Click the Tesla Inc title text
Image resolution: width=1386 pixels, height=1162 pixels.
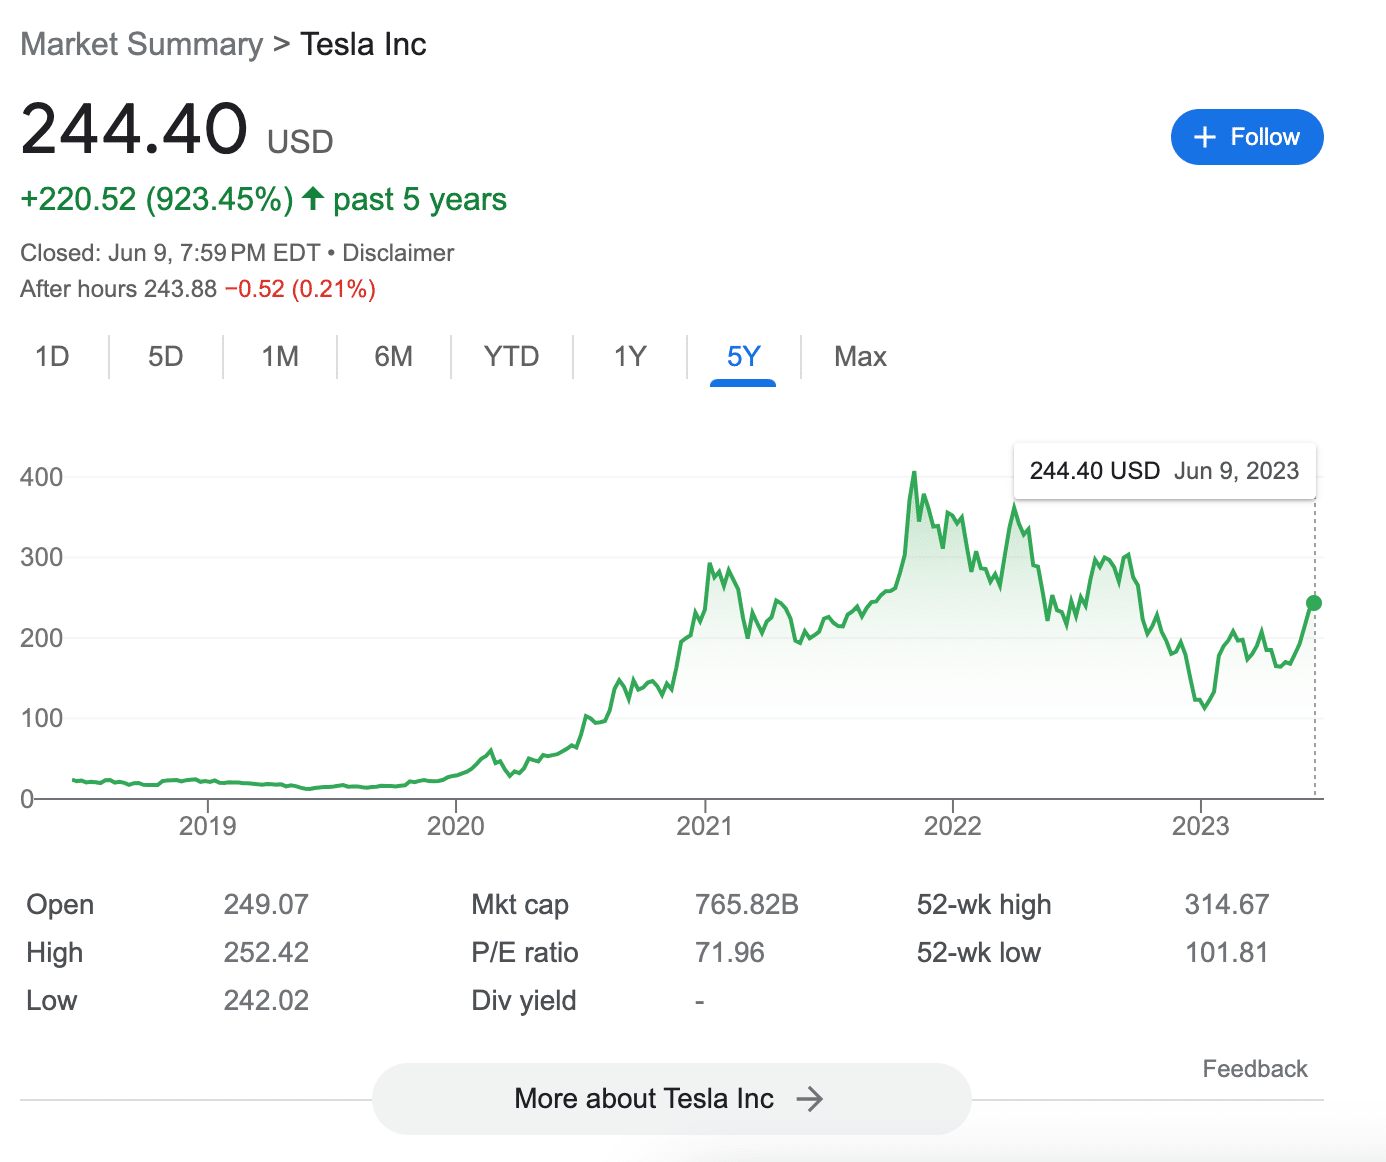[363, 44]
